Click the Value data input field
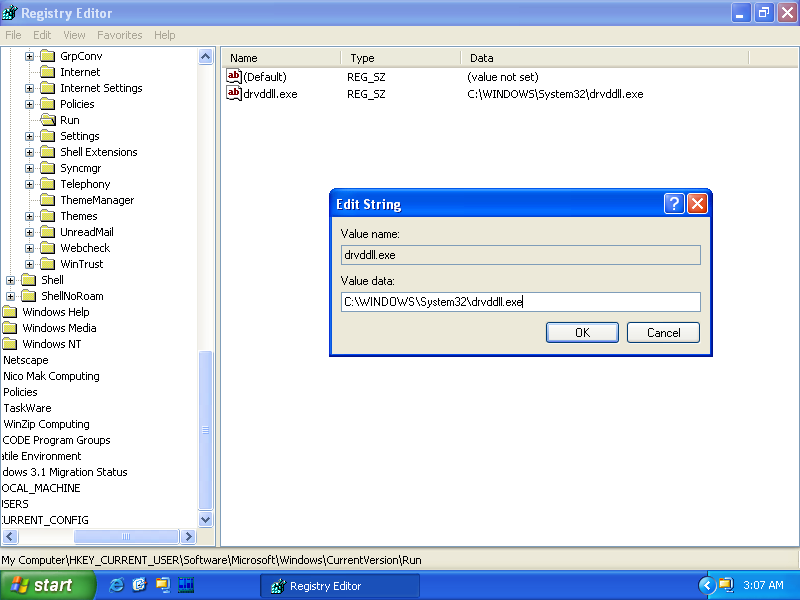 click(x=520, y=302)
